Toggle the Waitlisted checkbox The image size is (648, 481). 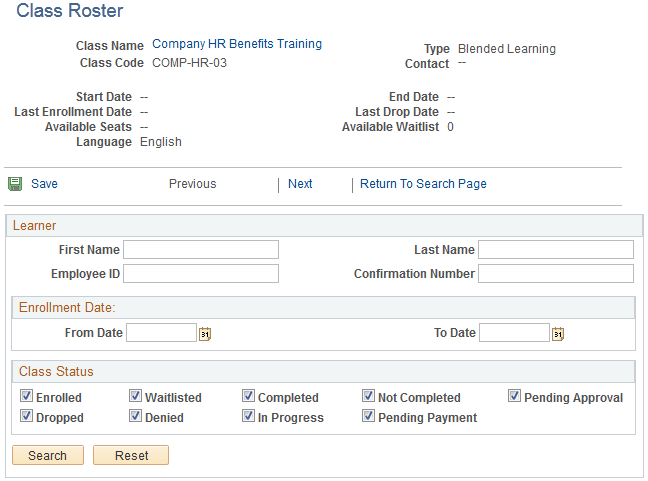coord(136,396)
